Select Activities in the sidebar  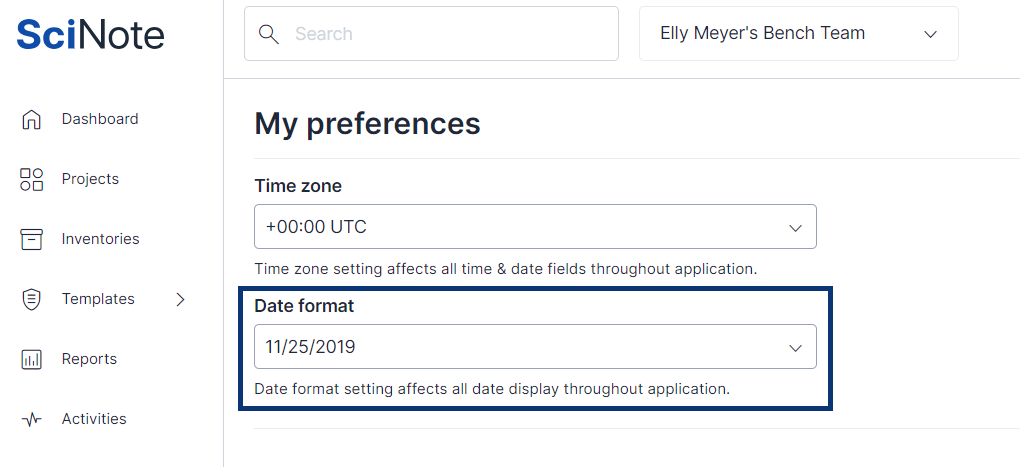94,419
